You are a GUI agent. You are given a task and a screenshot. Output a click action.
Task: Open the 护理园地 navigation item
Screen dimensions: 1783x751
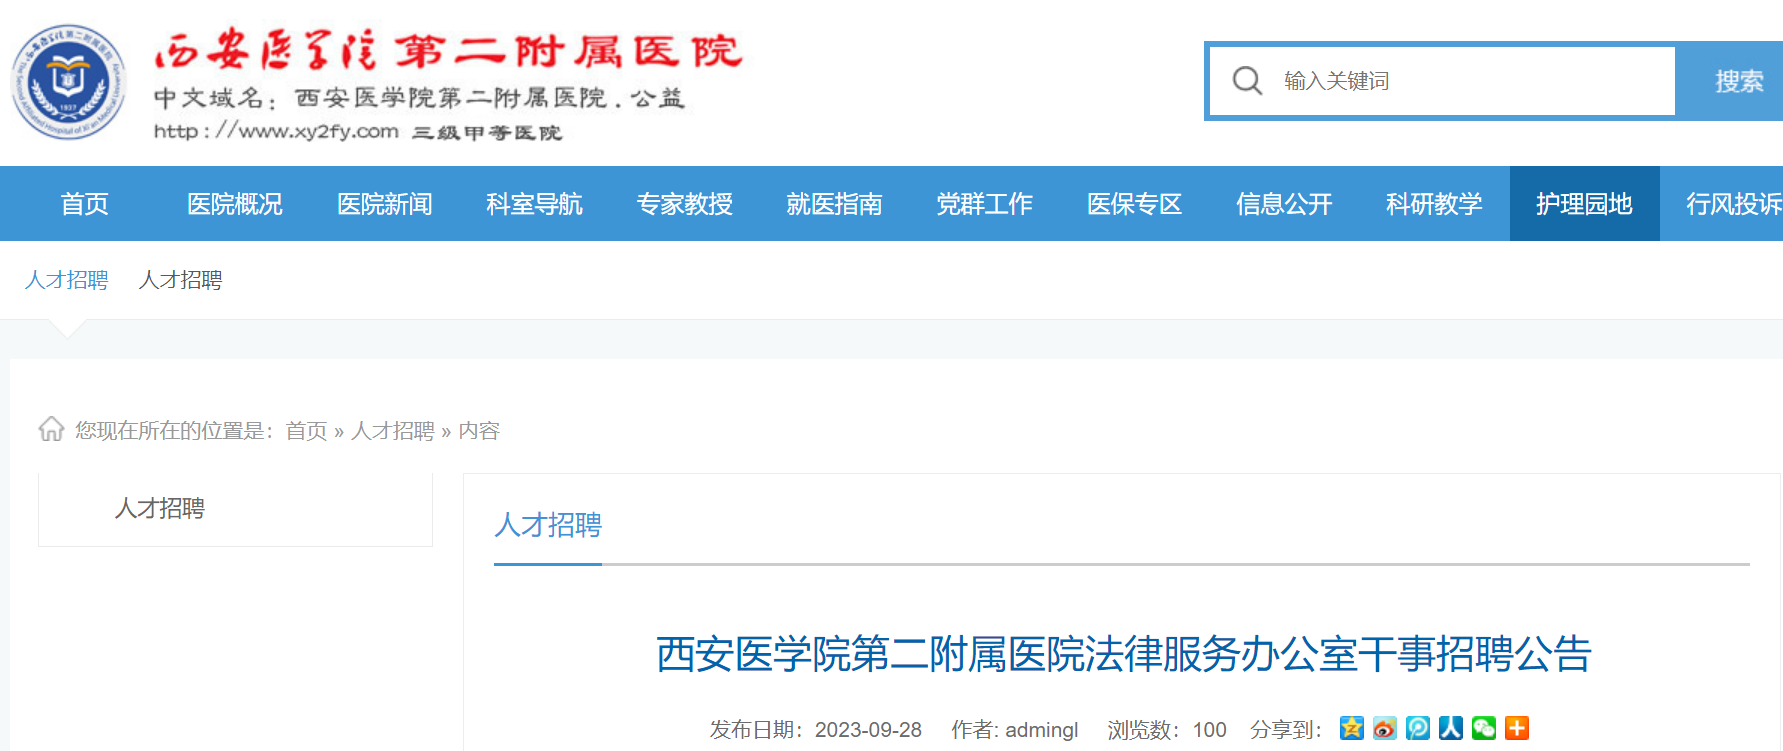point(1584,204)
